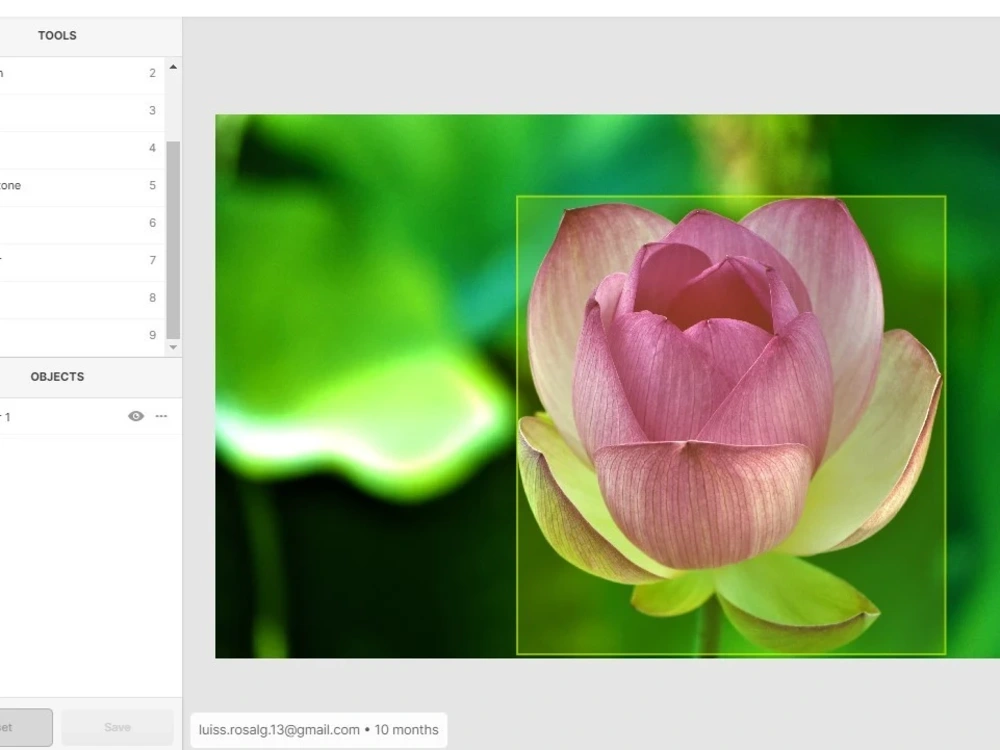Select the tool row with shortcut 9
The width and height of the screenshot is (1000, 750).
[x=82, y=335]
